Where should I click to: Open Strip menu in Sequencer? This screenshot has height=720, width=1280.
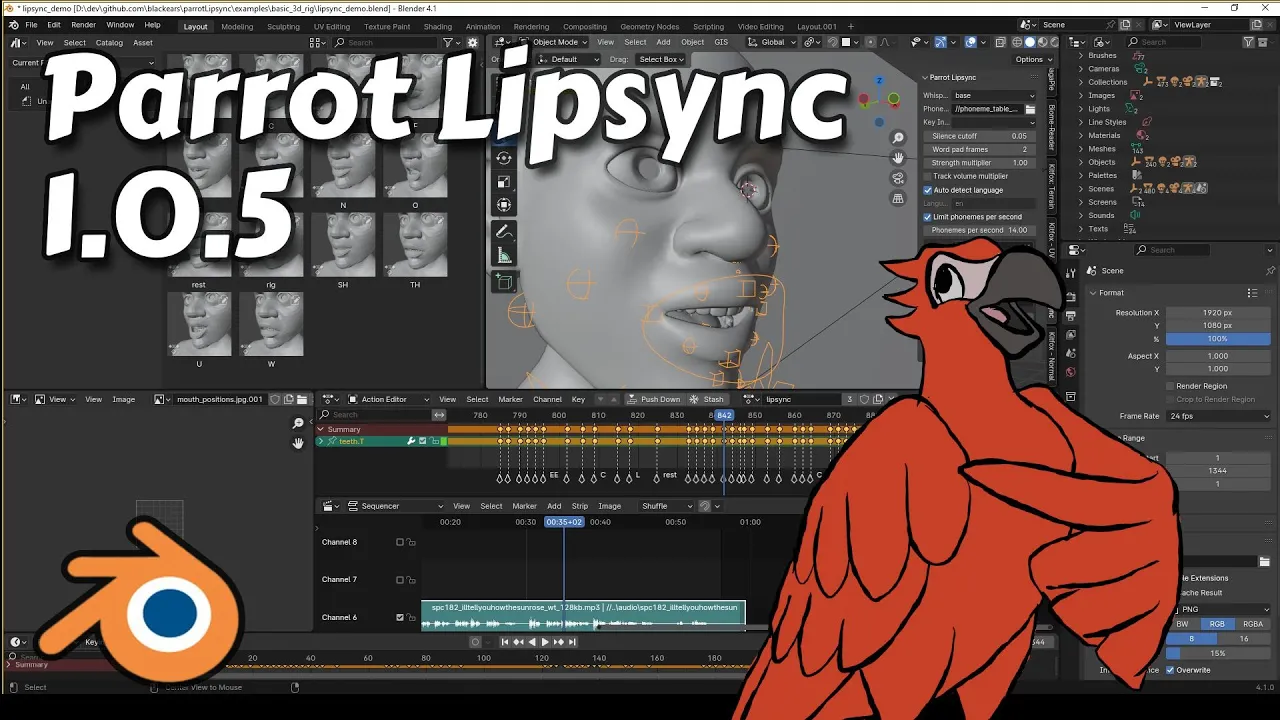point(580,506)
